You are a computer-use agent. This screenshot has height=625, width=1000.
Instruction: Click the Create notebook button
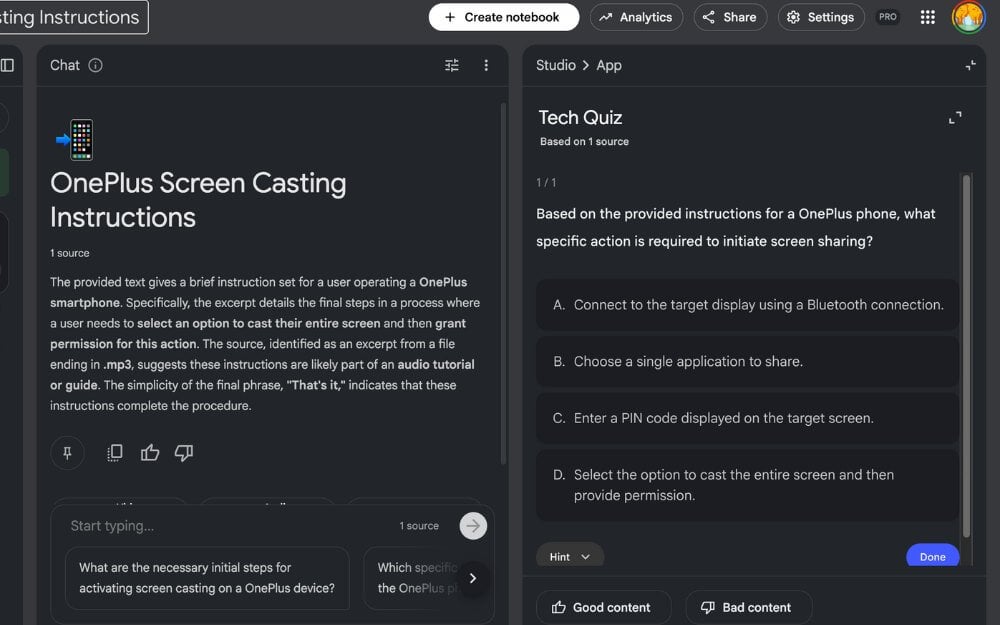pyautogui.click(x=503, y=17)
